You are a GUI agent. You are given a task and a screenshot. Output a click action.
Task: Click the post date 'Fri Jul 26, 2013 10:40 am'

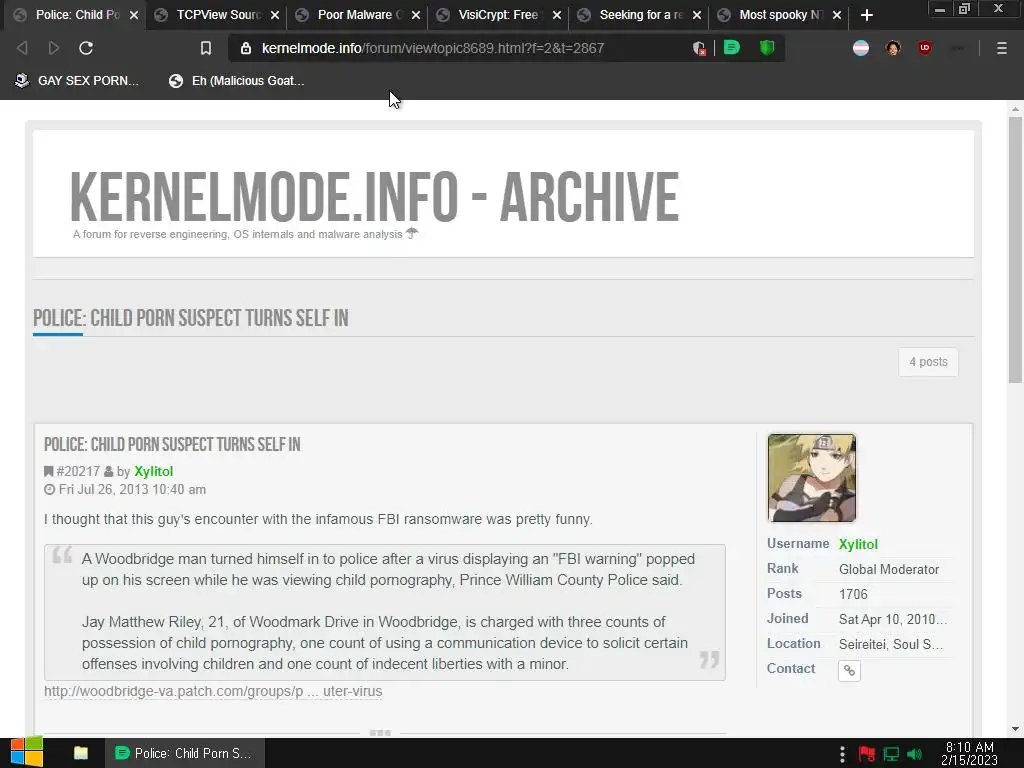pyautogui.click(x=132, y=490)
